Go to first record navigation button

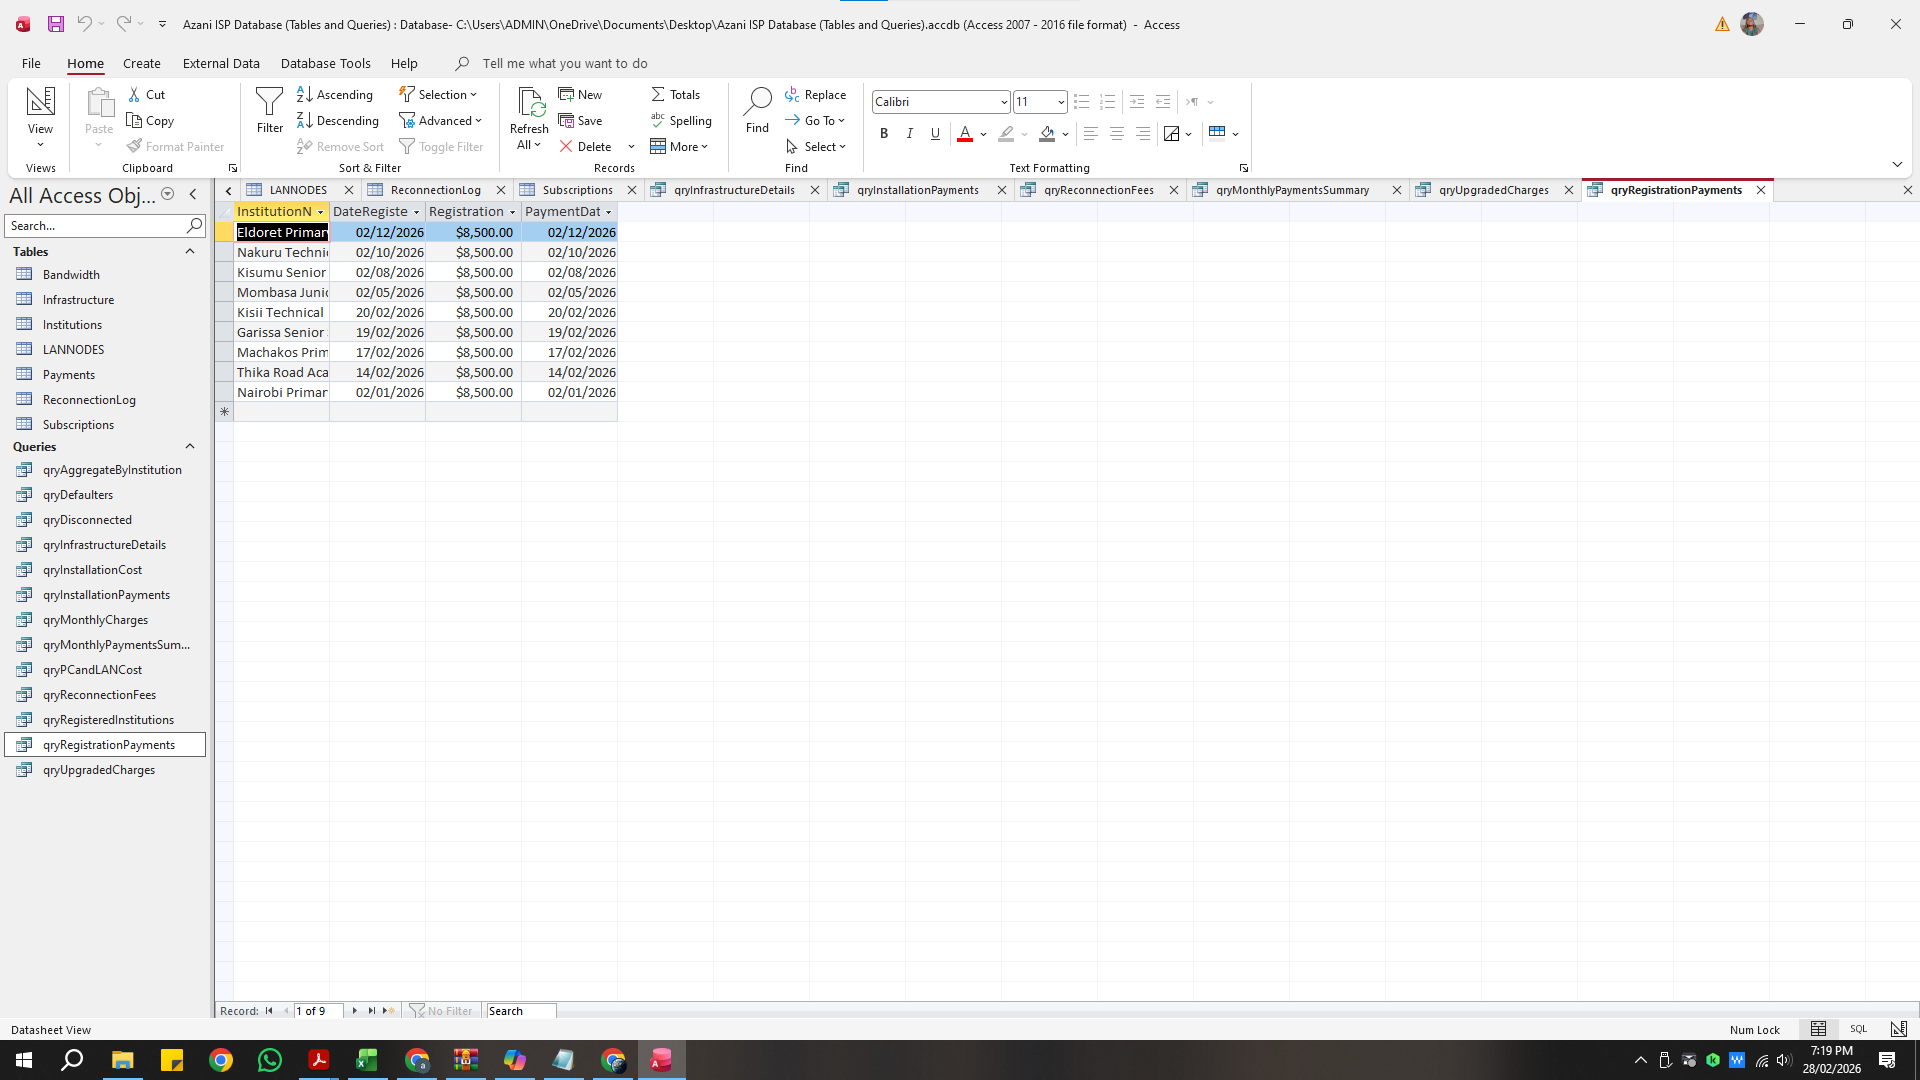269,1011
